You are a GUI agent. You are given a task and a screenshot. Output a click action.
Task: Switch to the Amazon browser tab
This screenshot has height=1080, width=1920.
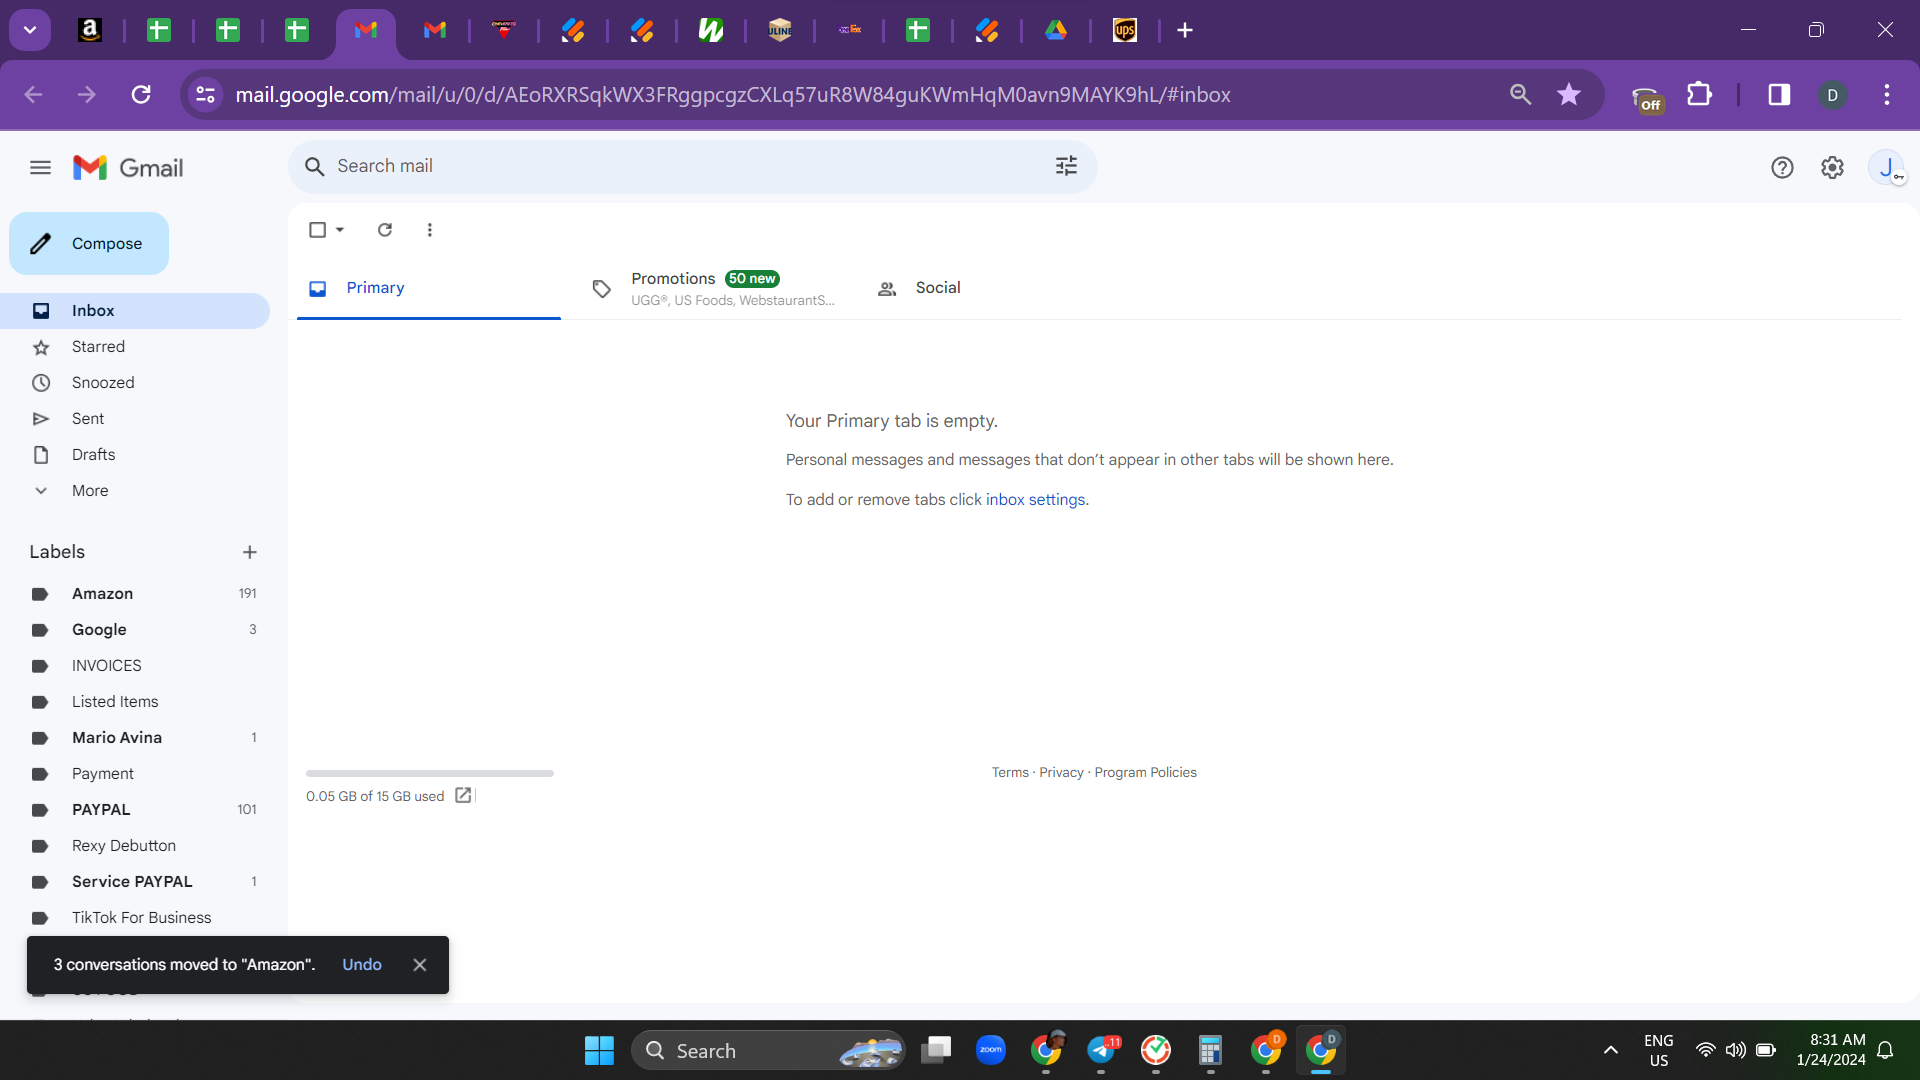[x=90, y=30]
